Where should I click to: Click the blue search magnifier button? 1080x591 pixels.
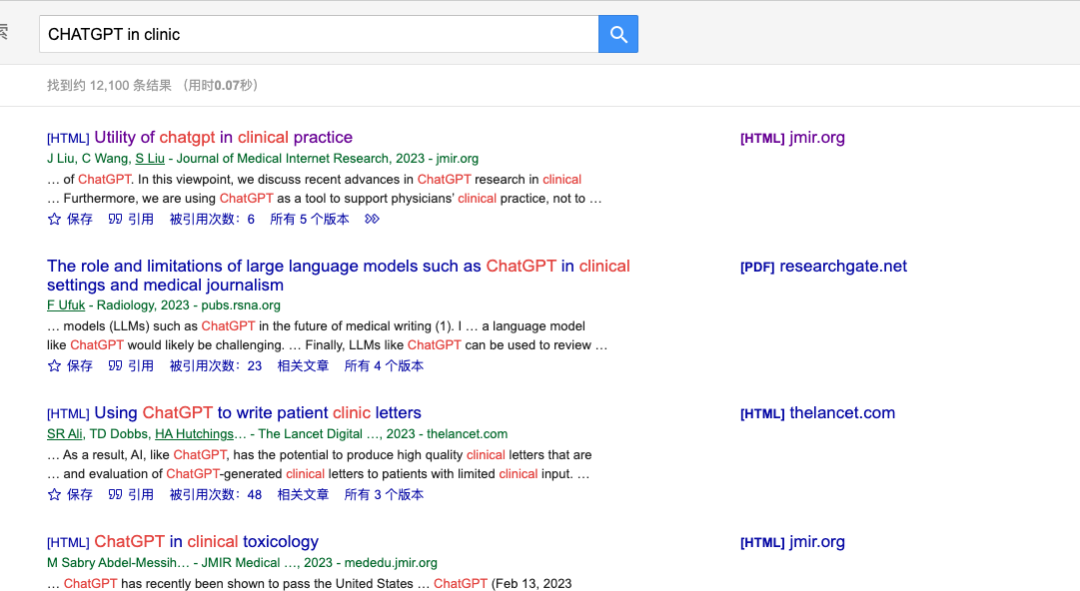(x=618, y=34)
